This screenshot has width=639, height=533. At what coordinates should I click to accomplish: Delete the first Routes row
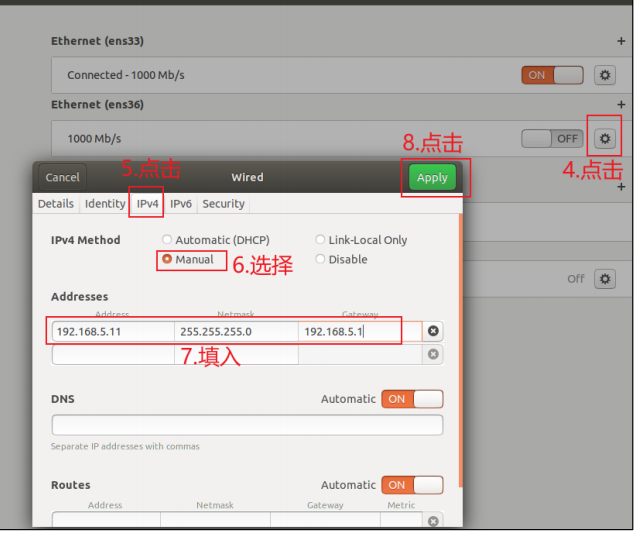[x=433, y=521]
